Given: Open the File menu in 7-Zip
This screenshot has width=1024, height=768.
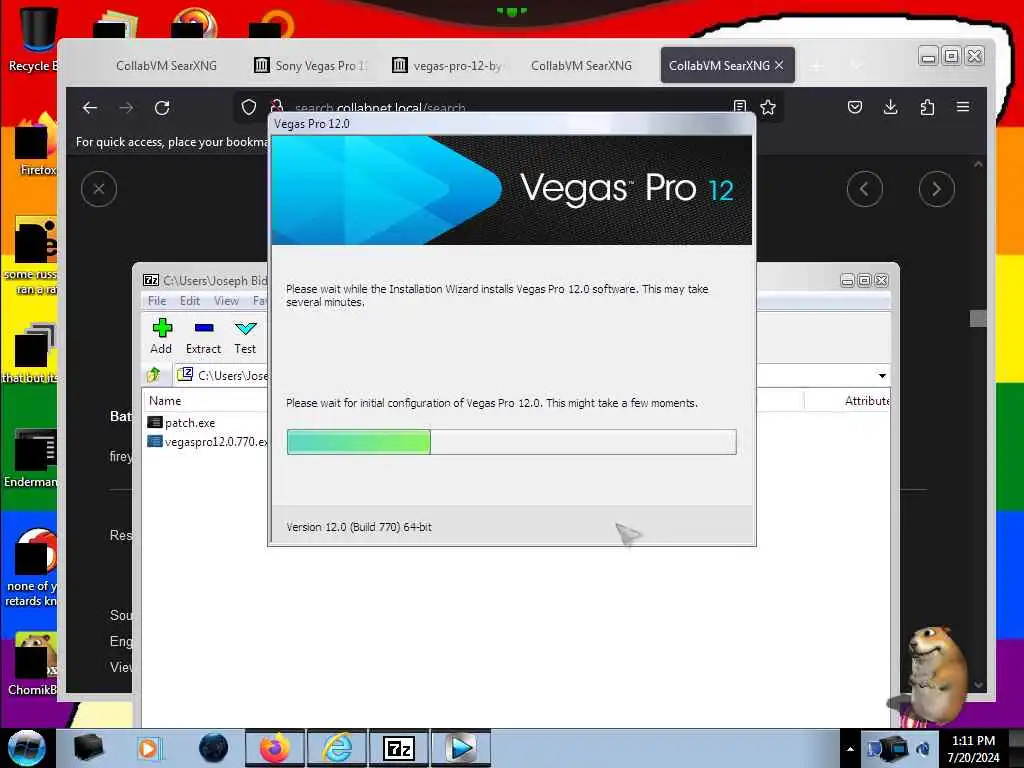Looking at the screenshot, I should click(x=157, y=300).
